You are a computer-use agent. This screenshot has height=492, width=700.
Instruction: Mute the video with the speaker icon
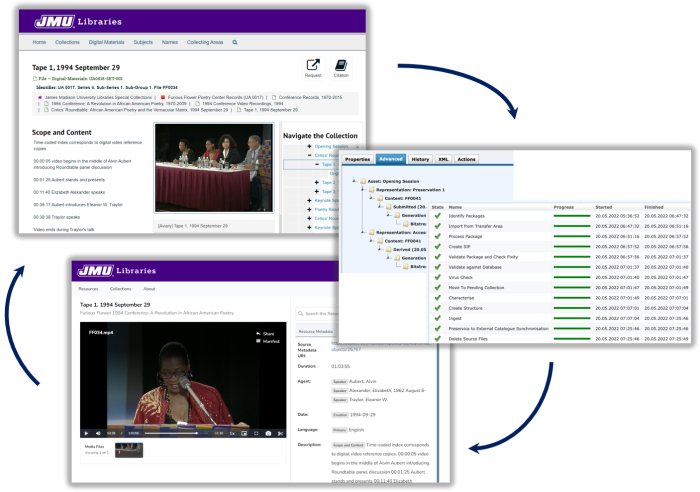pos(98,433)
